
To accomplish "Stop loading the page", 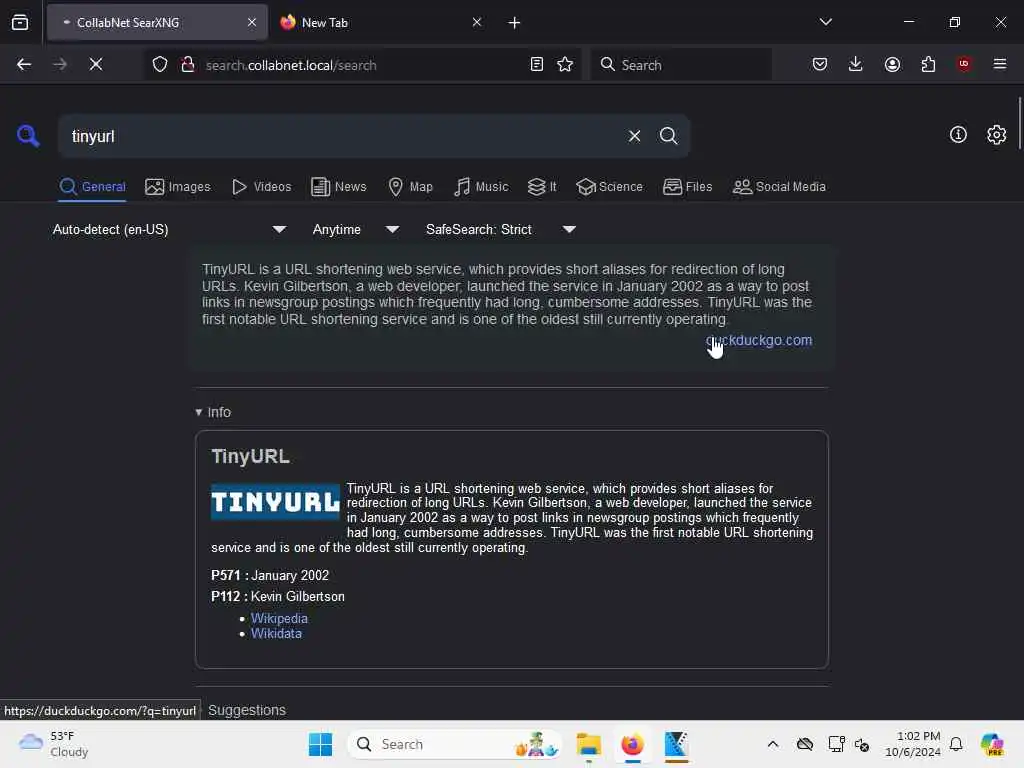I will click(x=96, y=64).
